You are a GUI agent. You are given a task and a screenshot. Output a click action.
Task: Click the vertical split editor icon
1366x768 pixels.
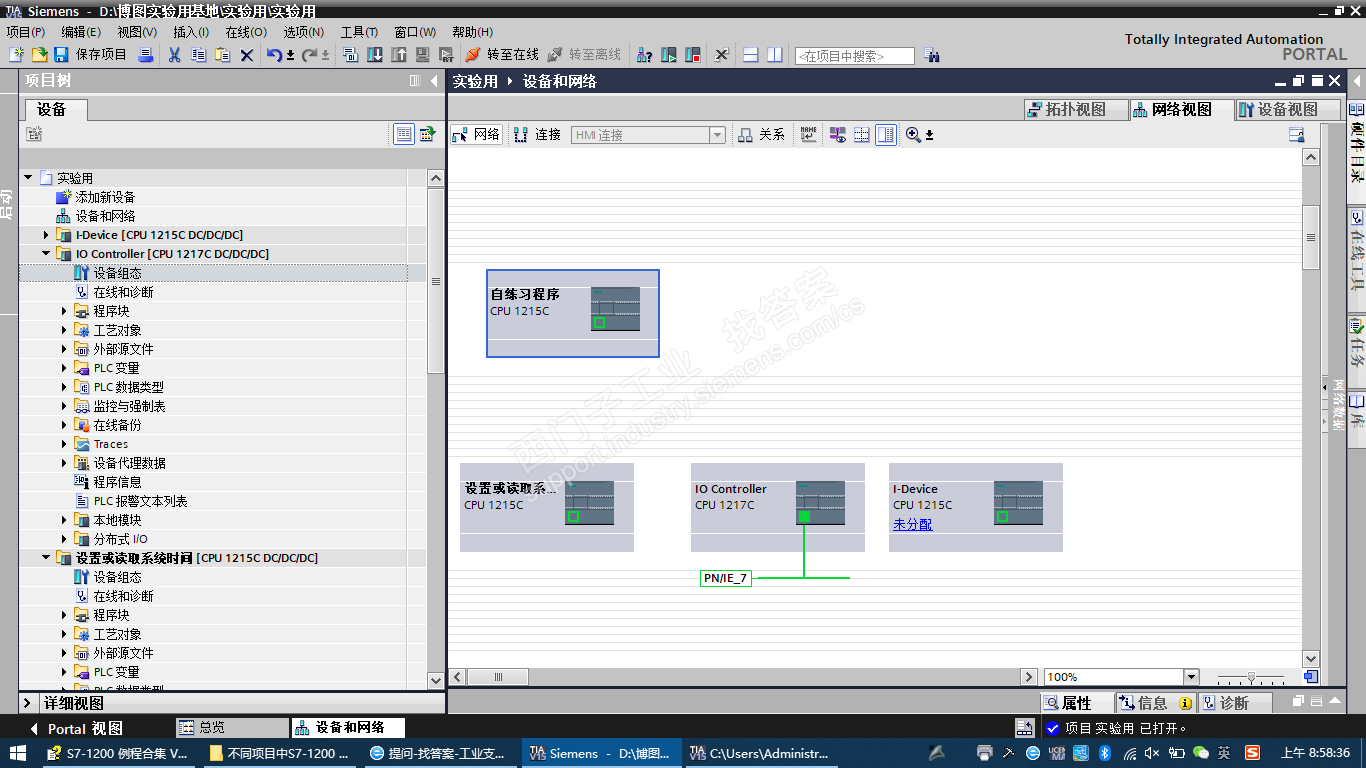(x=775, y=55)
